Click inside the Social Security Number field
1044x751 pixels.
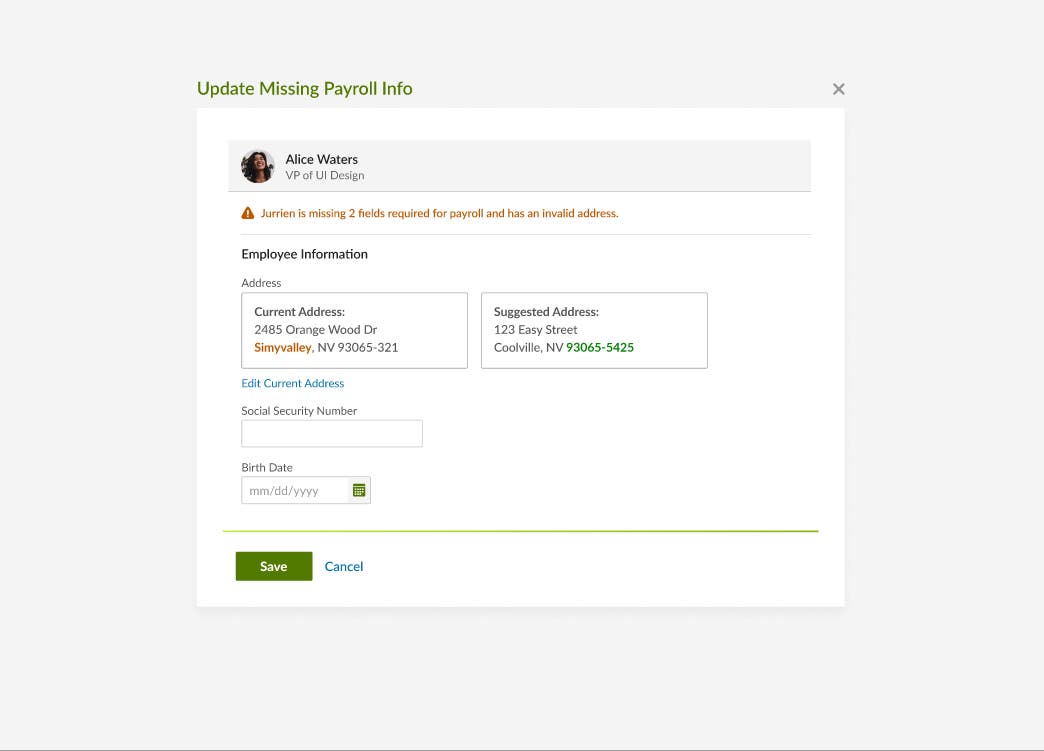click(331, 433)
